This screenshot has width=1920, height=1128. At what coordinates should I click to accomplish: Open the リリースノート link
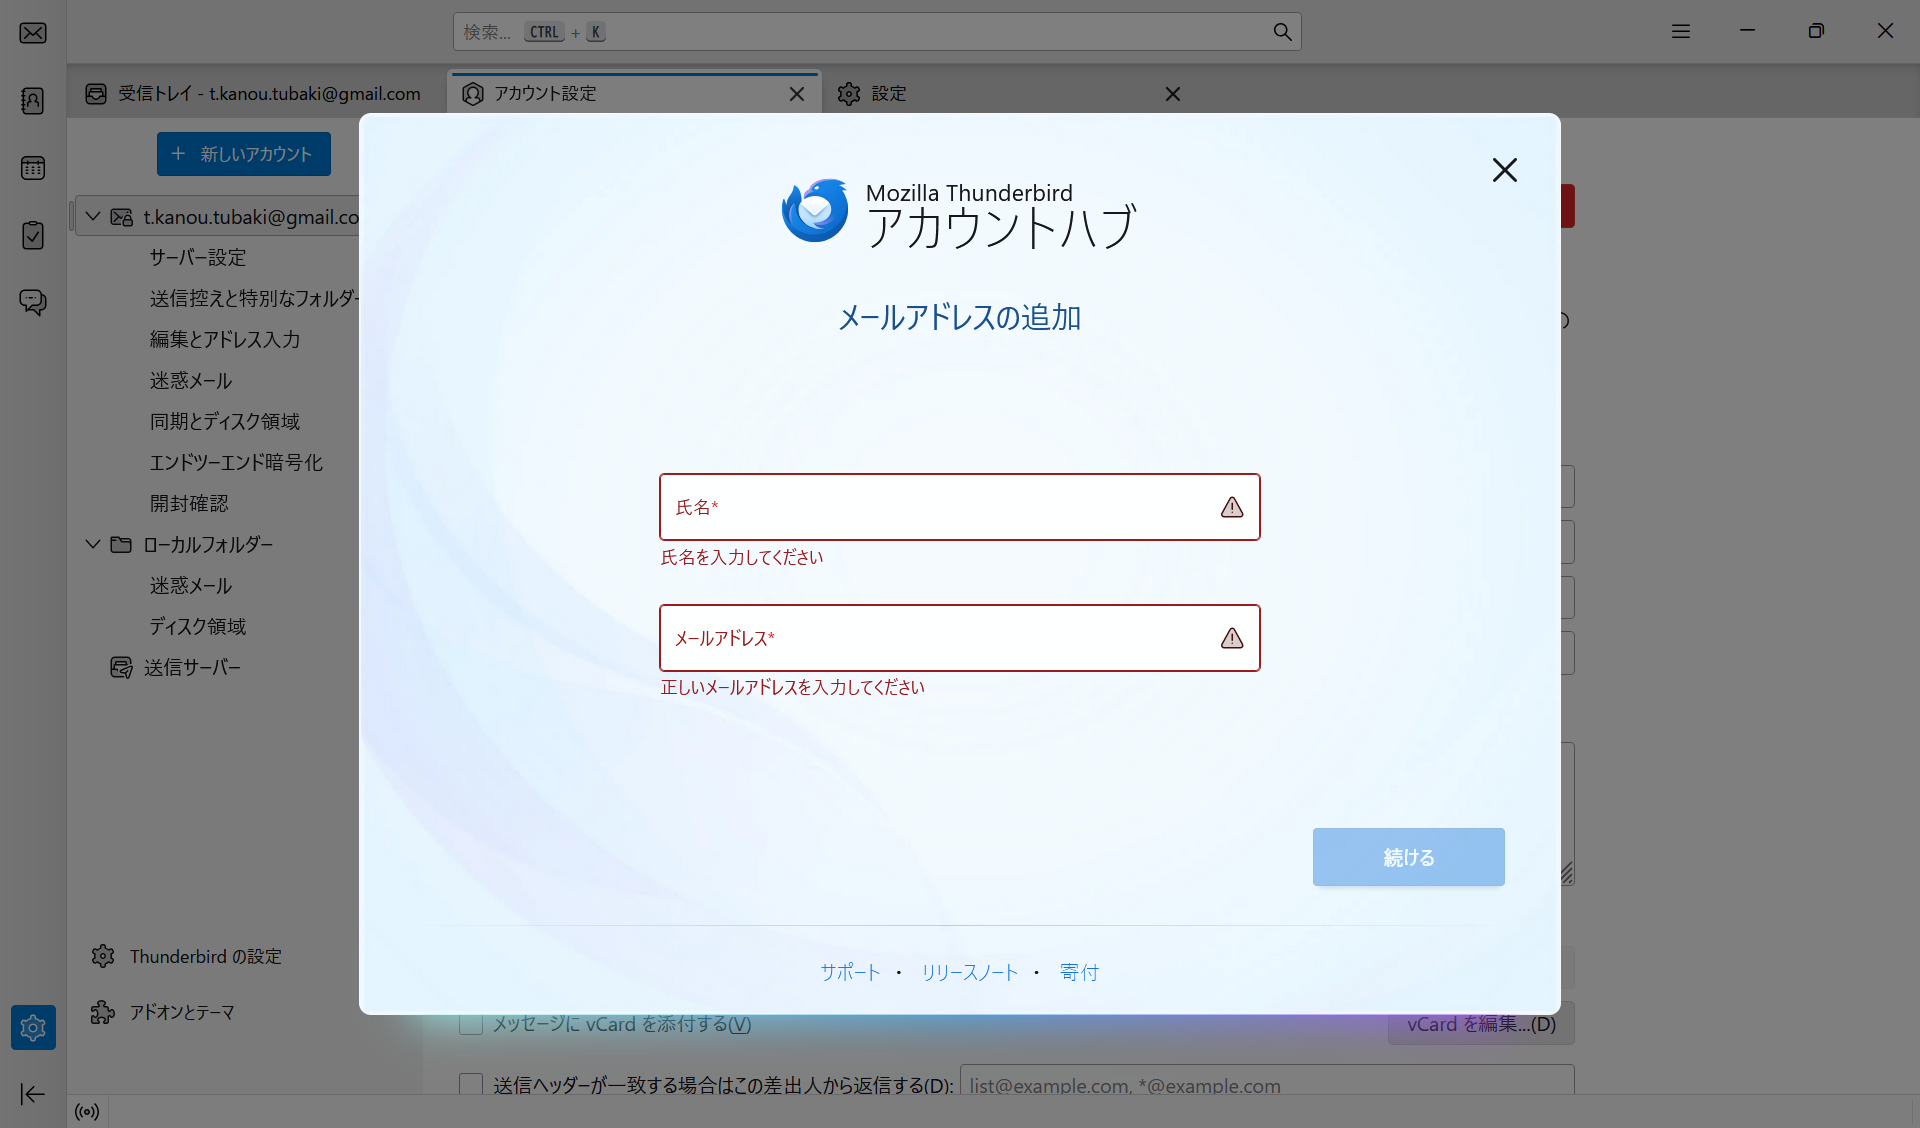pos(969,973)
